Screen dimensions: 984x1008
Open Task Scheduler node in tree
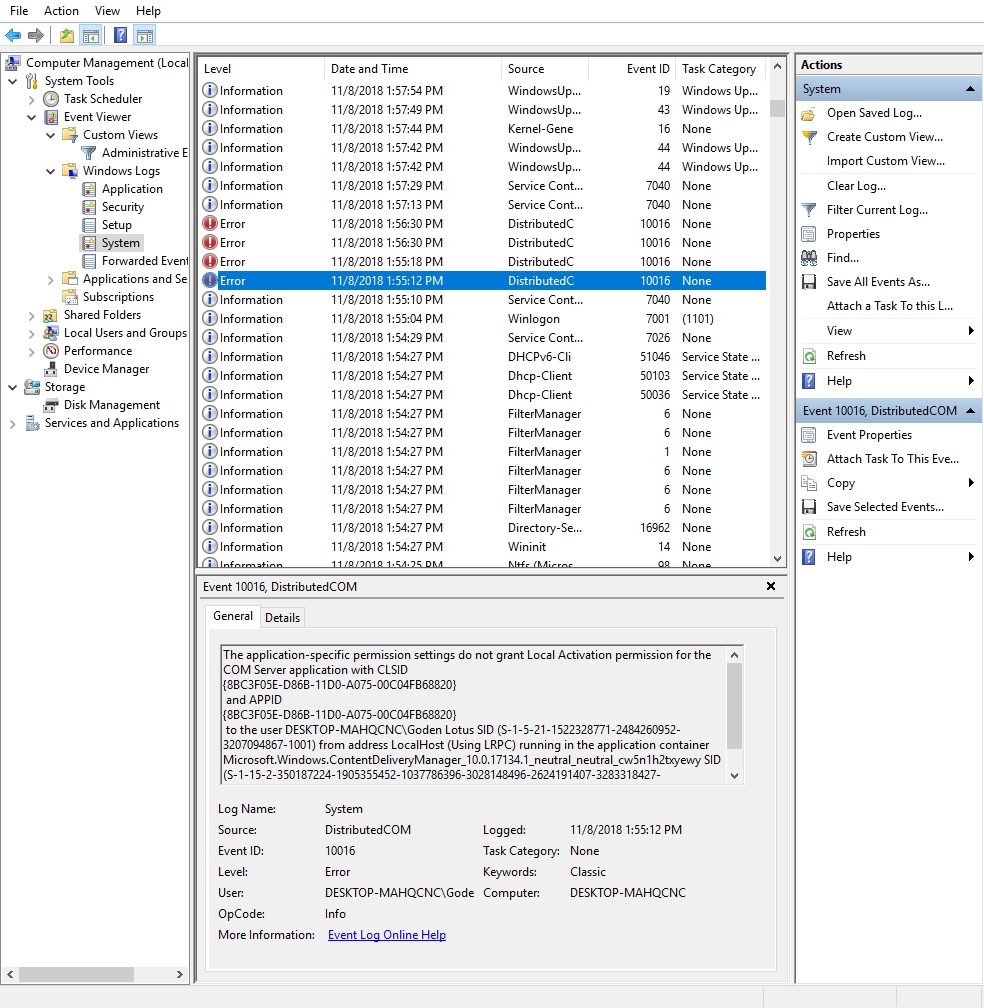coord(103,99)
